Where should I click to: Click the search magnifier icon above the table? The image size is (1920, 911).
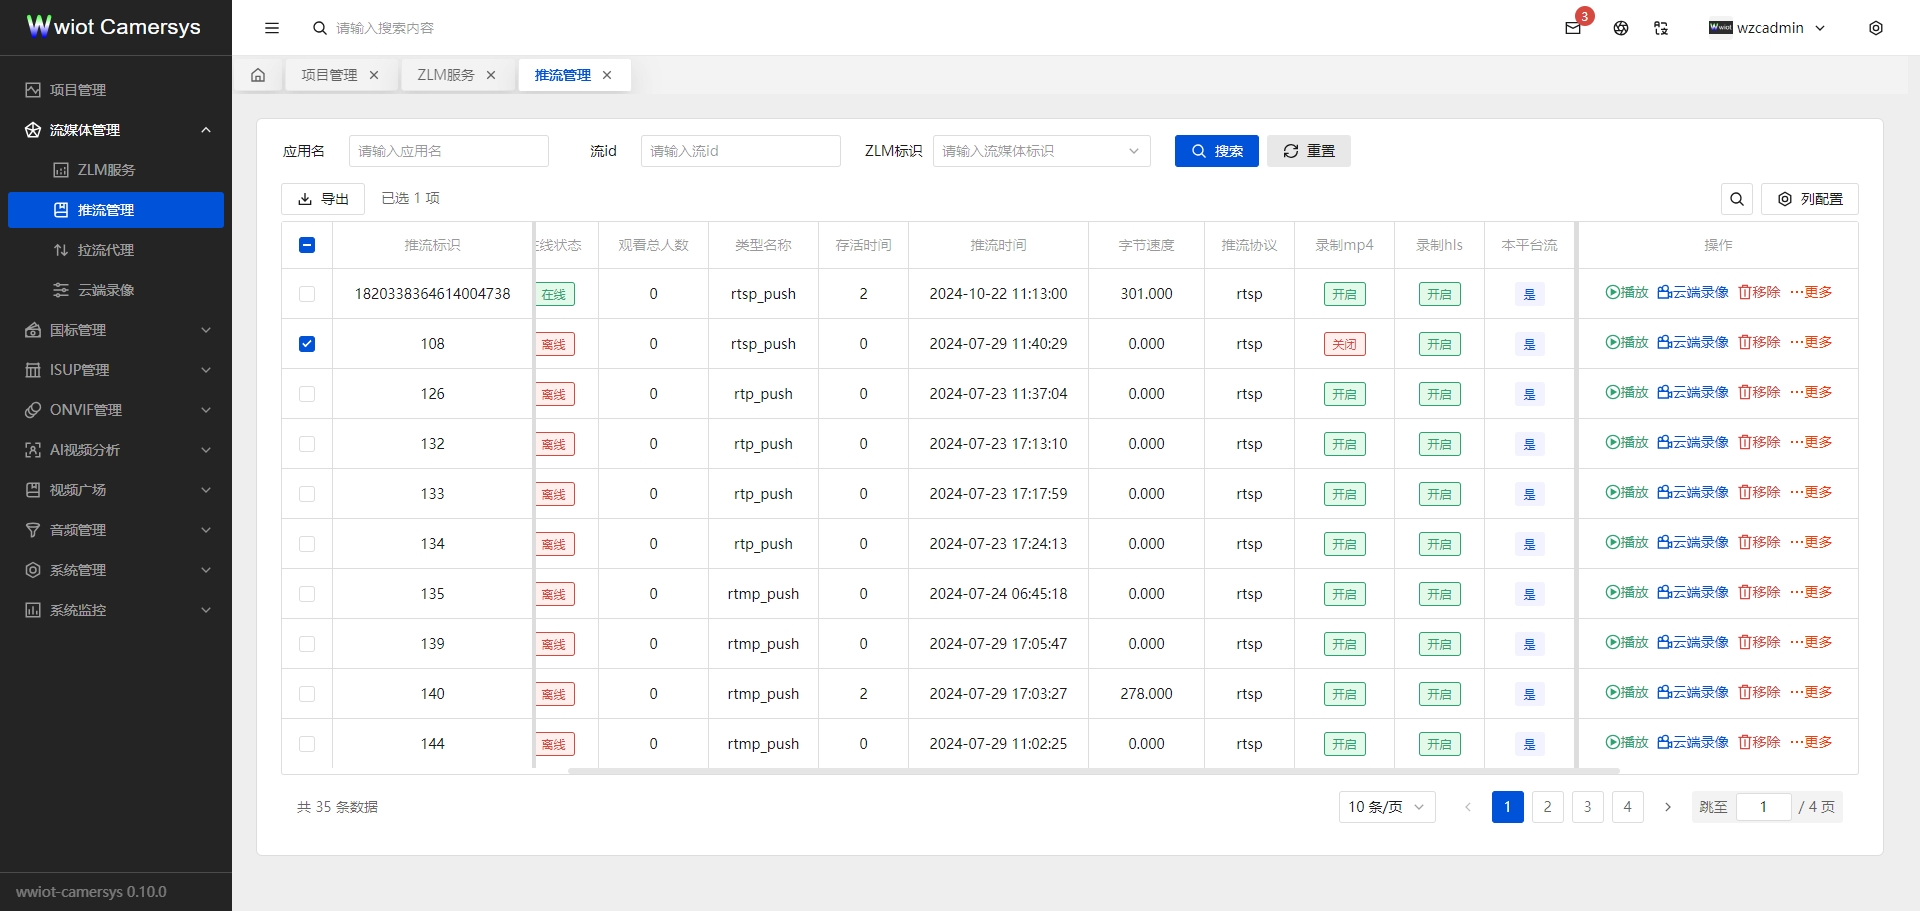click(x=1737, y=199)
